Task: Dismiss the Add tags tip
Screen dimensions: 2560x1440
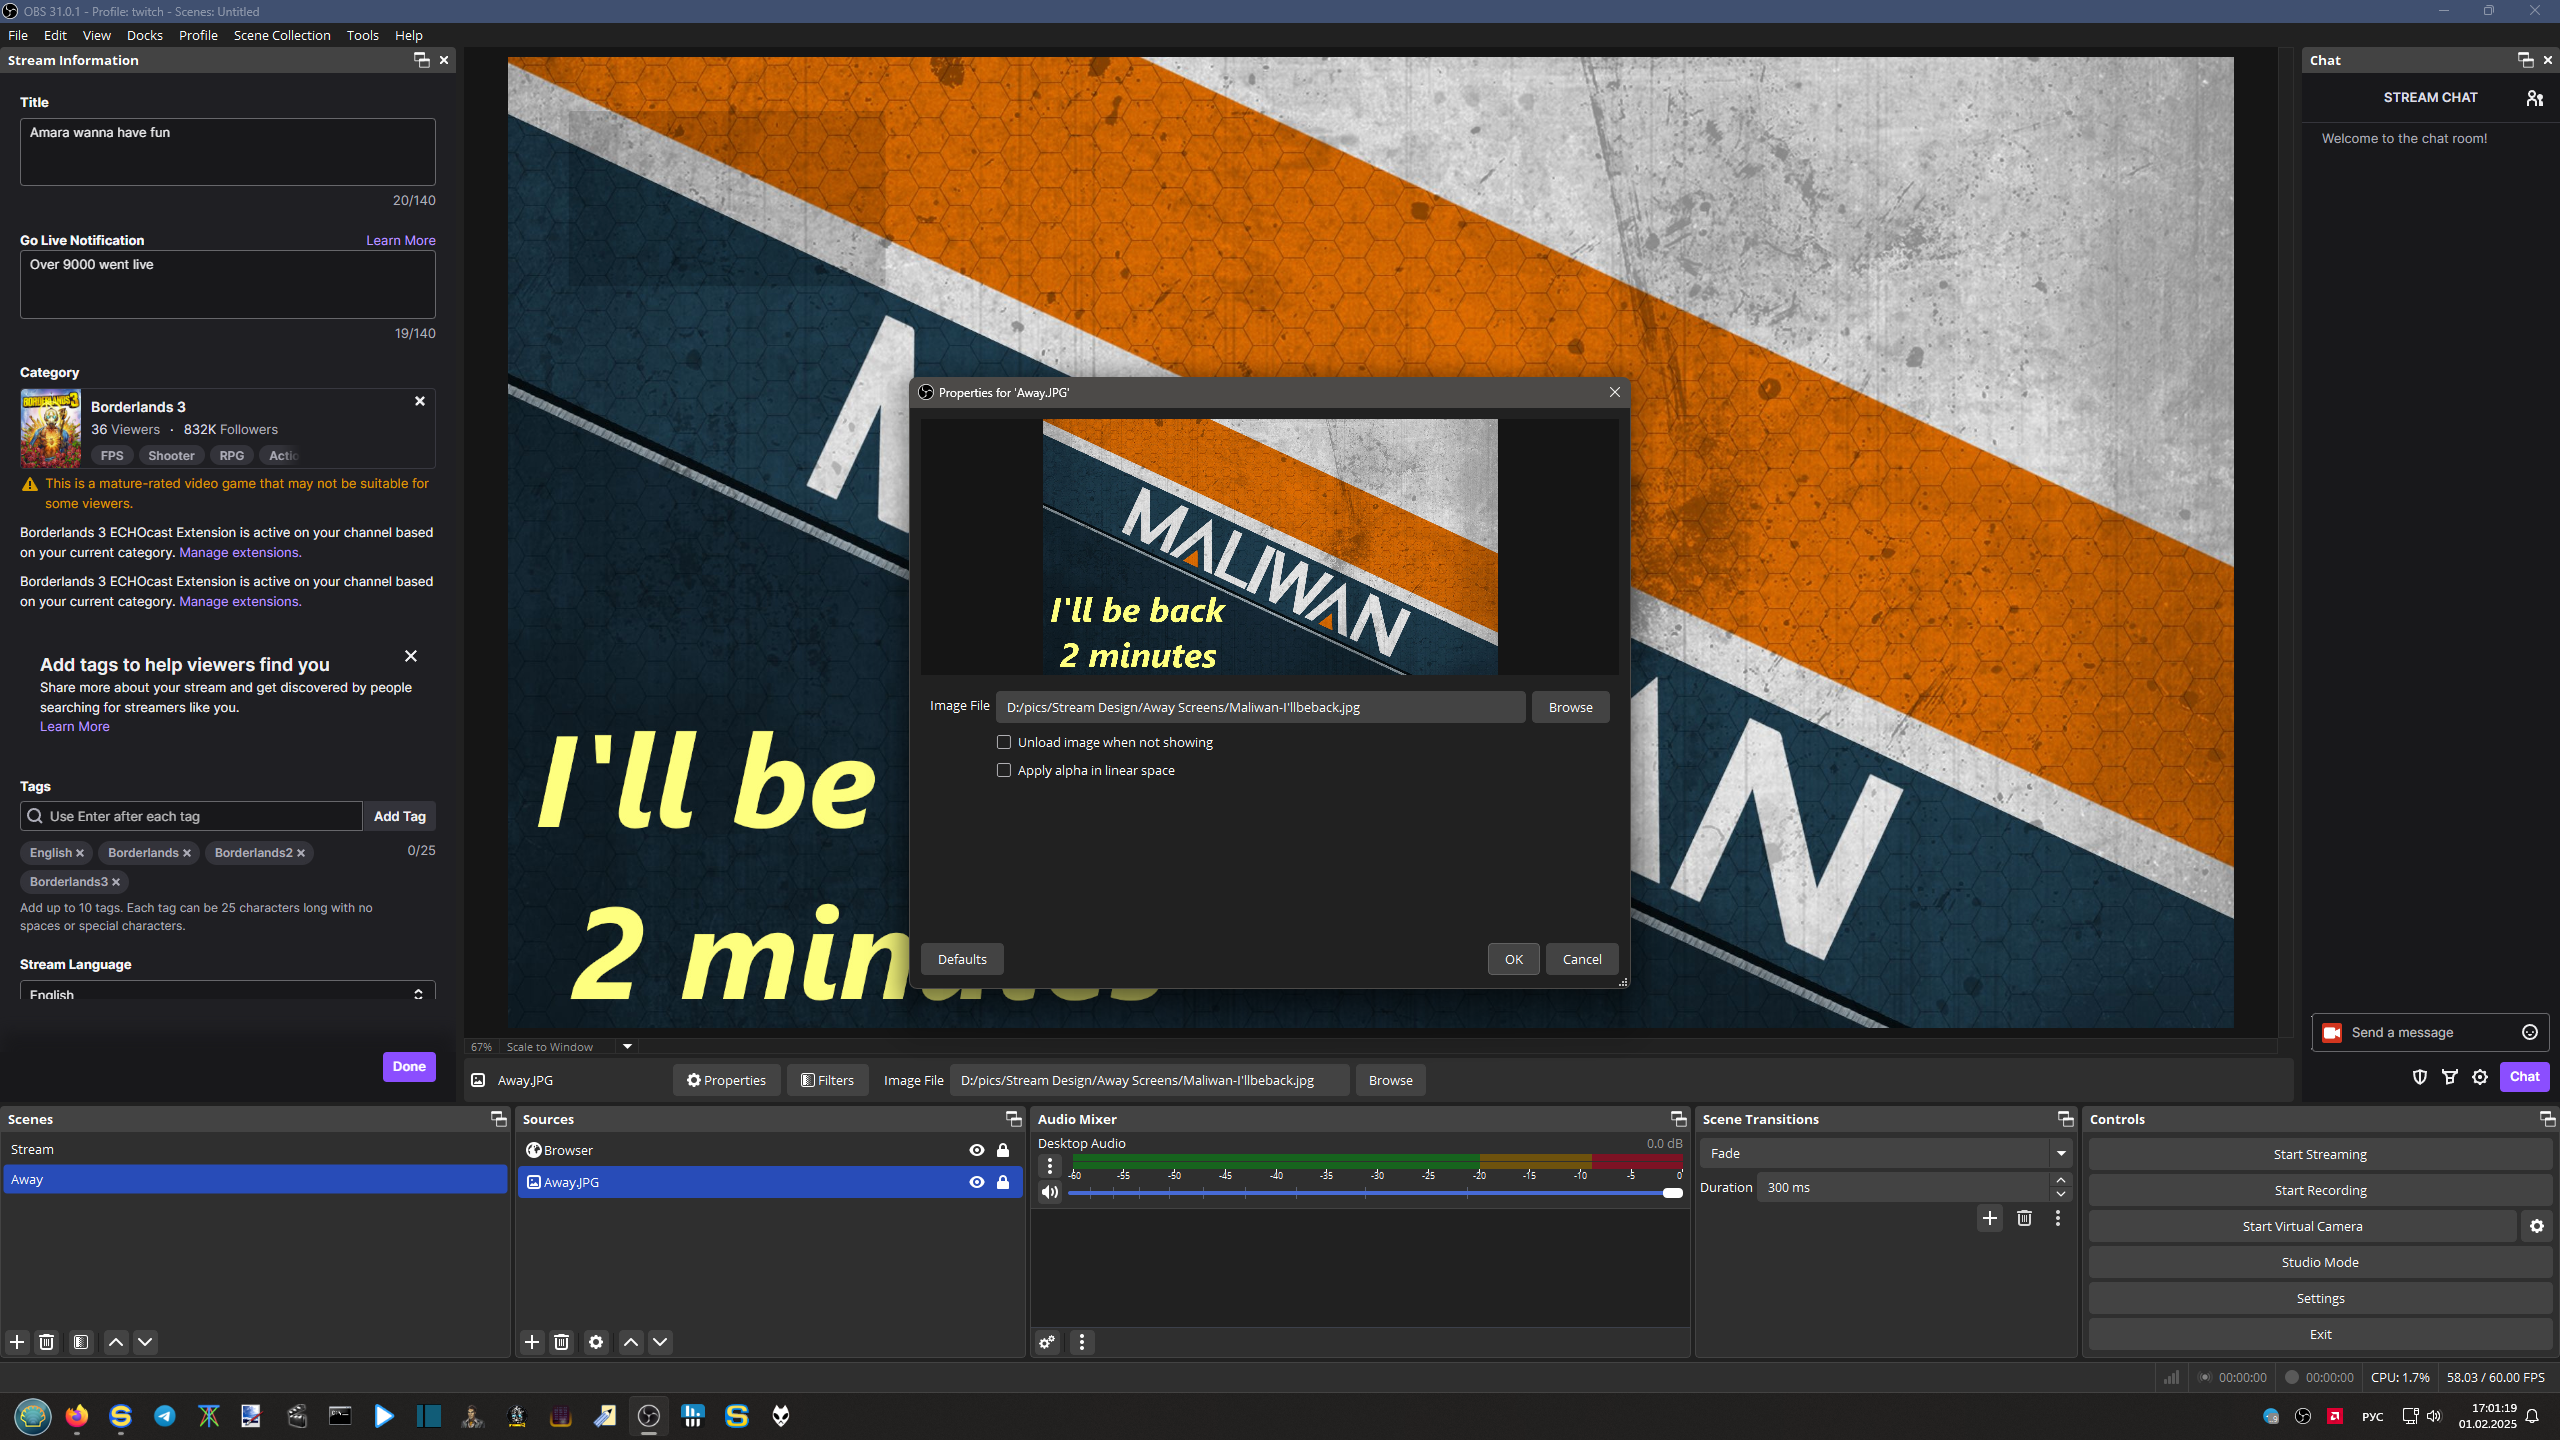Action: point(411,656)
